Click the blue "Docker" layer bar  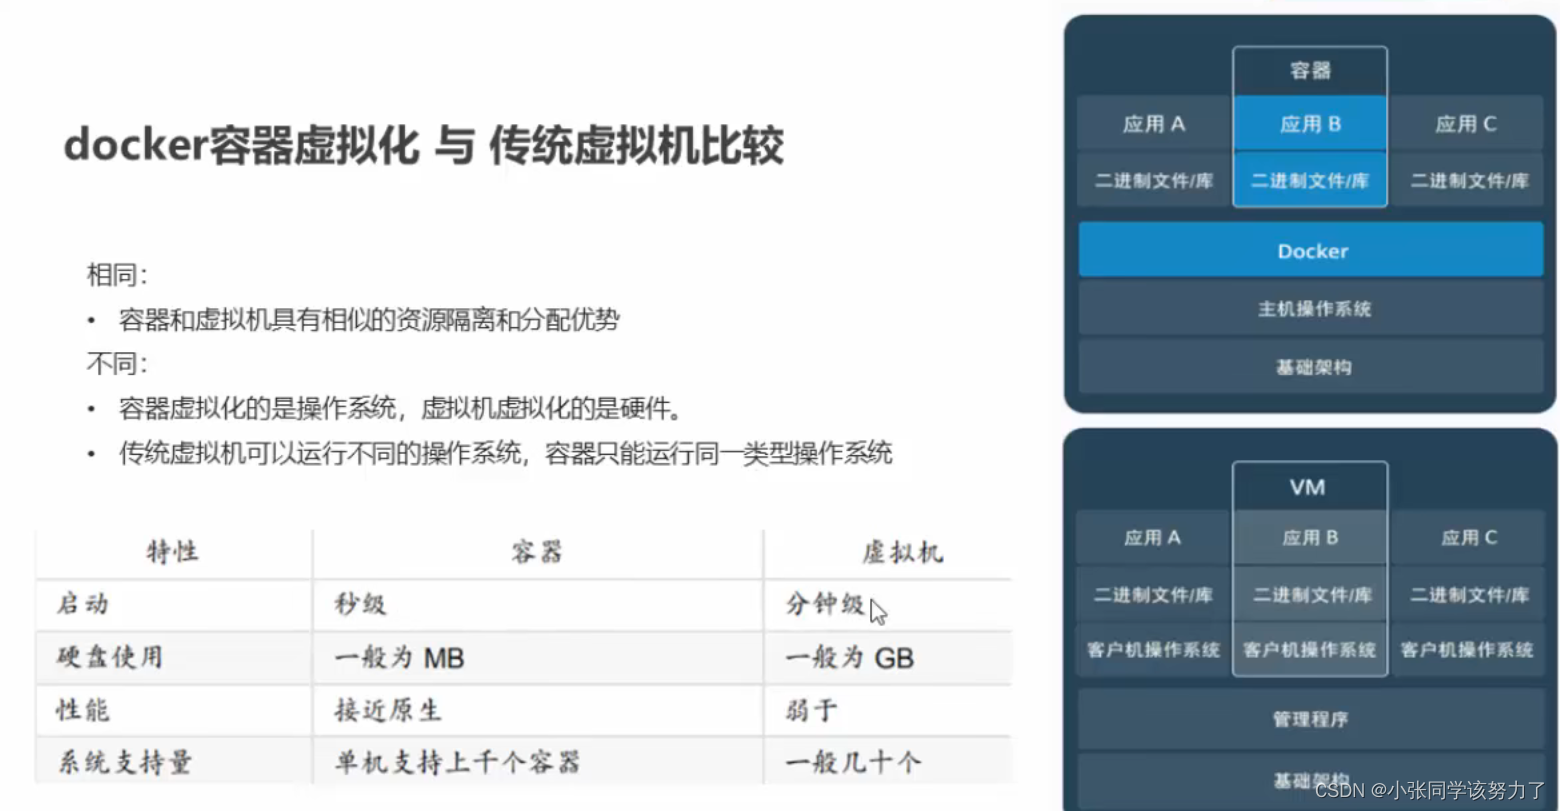coord(1311,250)
